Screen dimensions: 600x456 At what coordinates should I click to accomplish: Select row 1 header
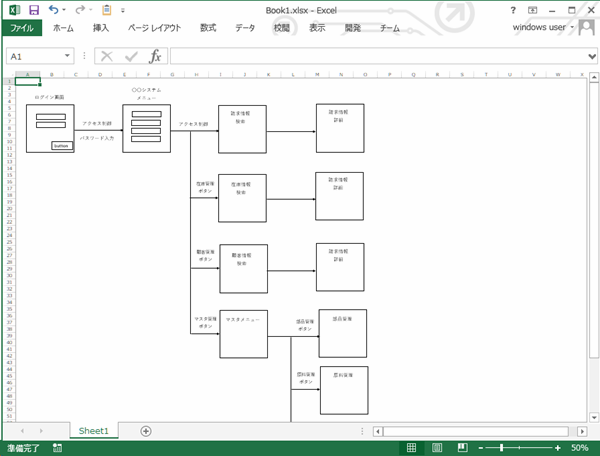click(9, 81)
